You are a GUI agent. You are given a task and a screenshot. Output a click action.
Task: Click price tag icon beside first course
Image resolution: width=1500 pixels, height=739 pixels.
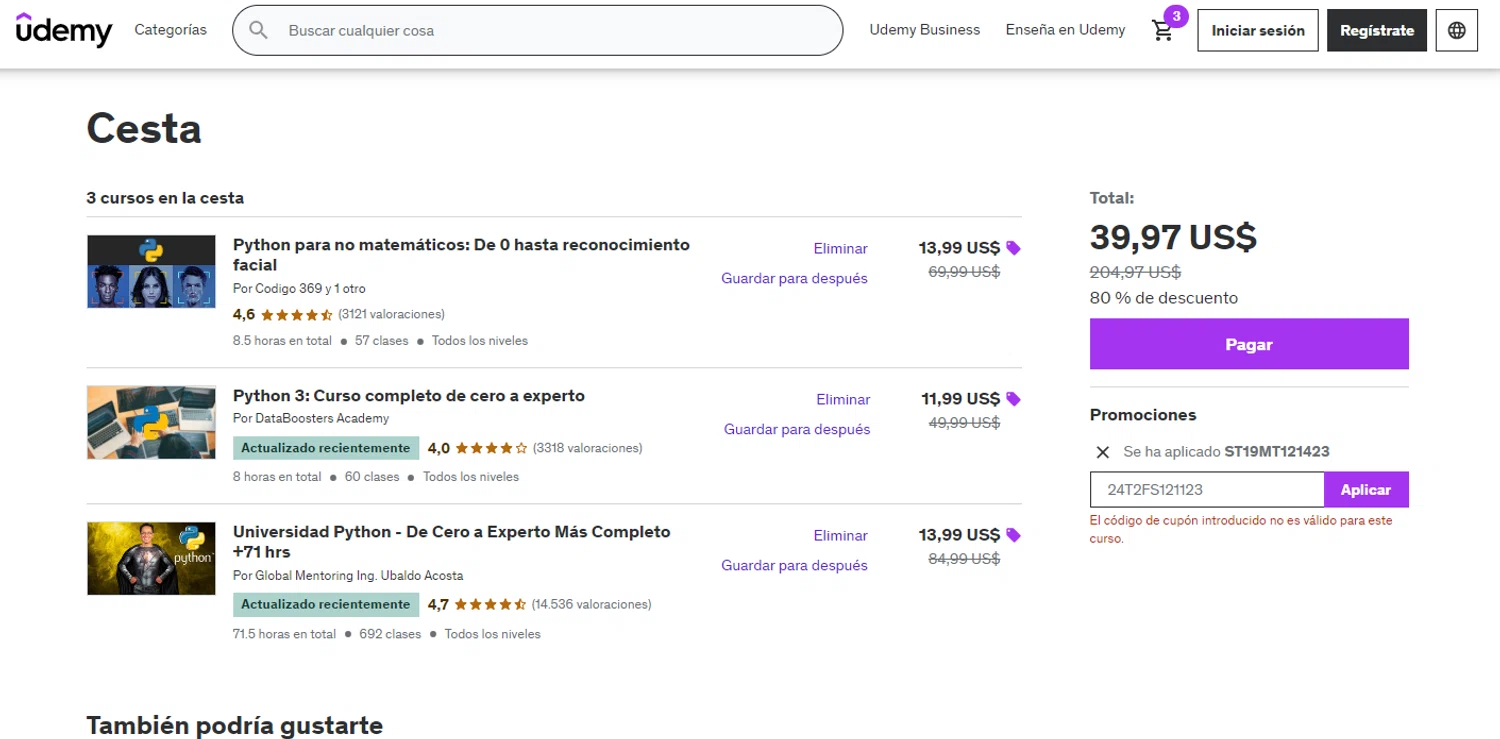coord(1013,248)
